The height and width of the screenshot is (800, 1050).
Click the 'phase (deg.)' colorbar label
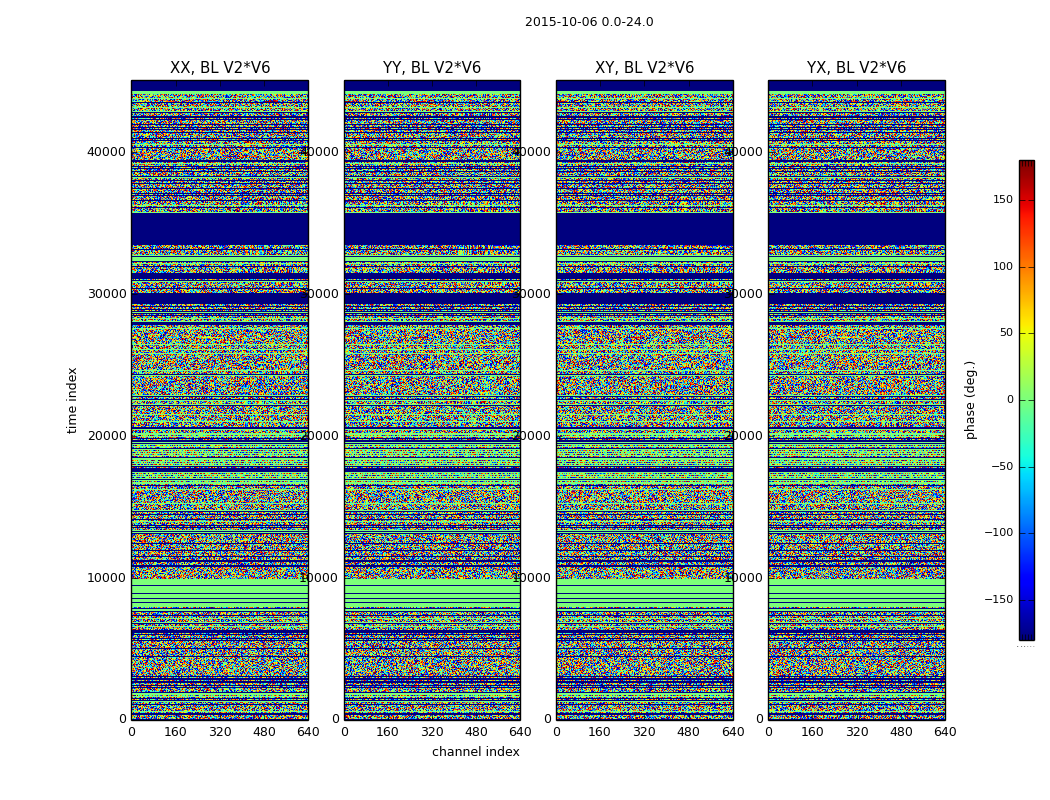970,400
